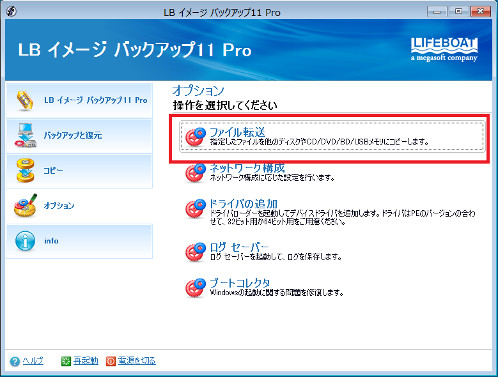Launch the ログ セーバー link

(x=239, y=247)
